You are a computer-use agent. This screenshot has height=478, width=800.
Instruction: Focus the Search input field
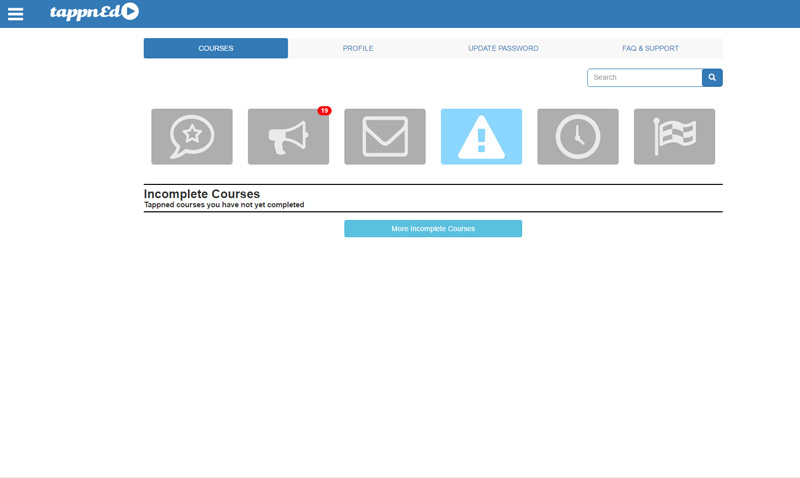(x=644, y=78)
